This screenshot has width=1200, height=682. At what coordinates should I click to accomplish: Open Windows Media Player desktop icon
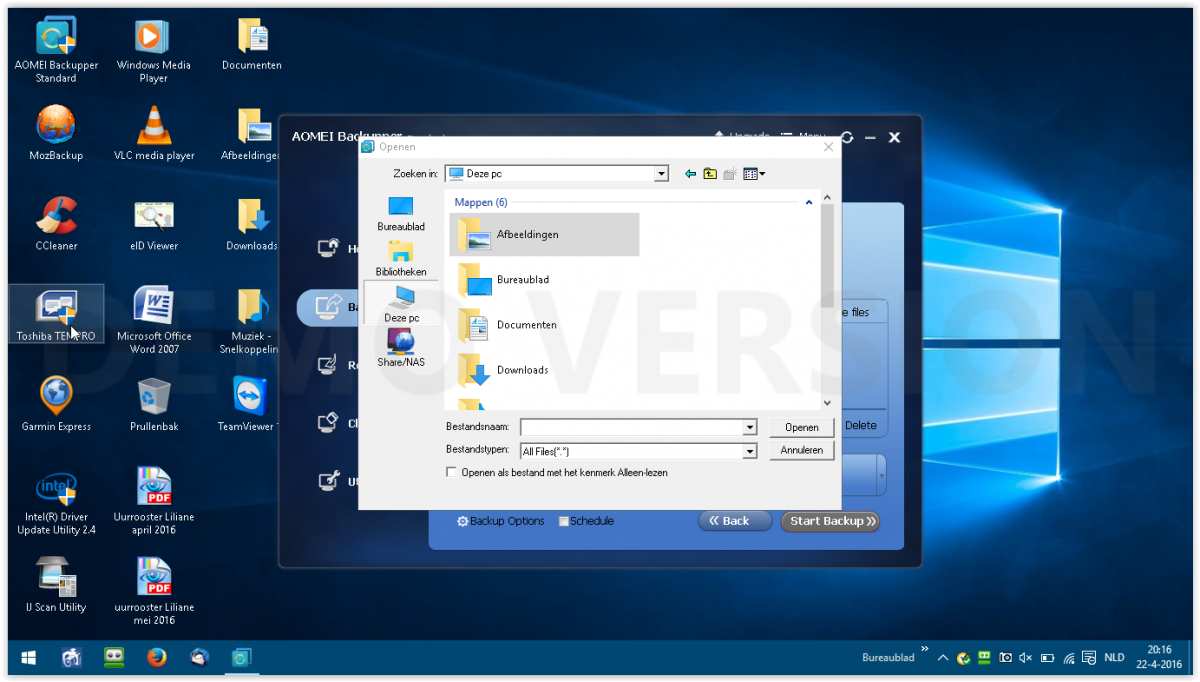153,50
